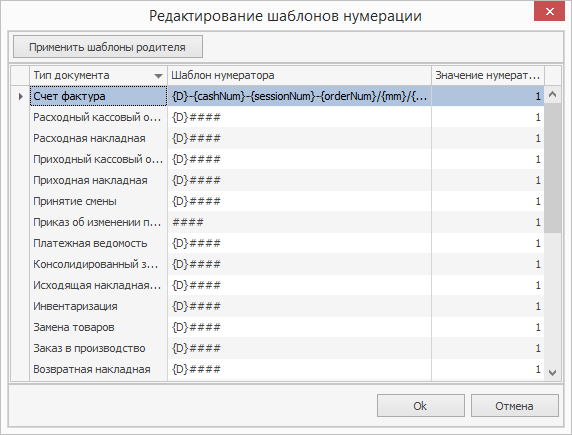Click the 'Шаблон нумератора' column header
Viewport: 572px width, 435px height.
[x=299, y=75]
